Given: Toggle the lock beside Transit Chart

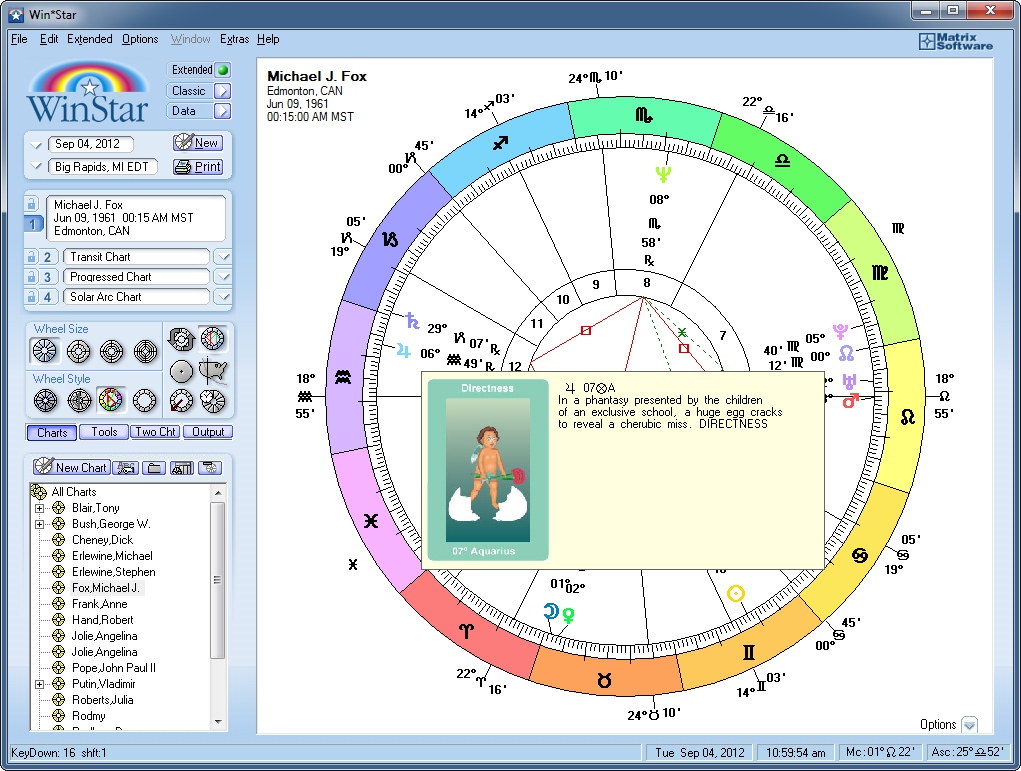Looking at the screenshot, I should [31, 257].
